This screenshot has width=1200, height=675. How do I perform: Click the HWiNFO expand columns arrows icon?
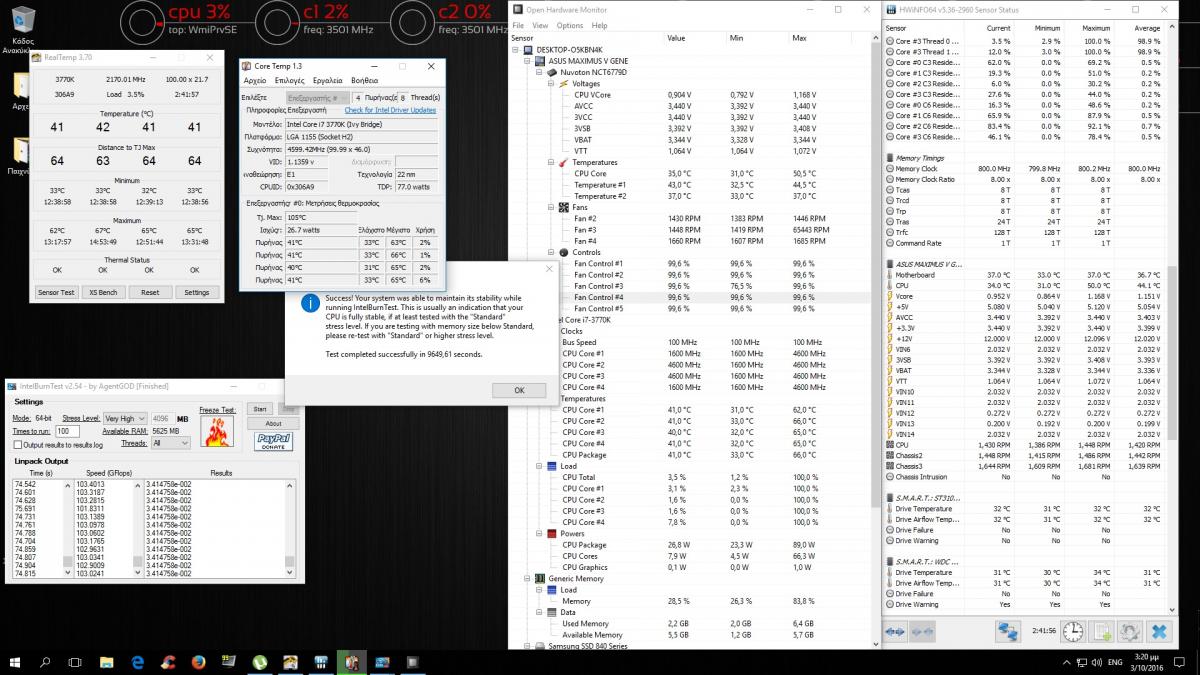[x=895, y=631]
